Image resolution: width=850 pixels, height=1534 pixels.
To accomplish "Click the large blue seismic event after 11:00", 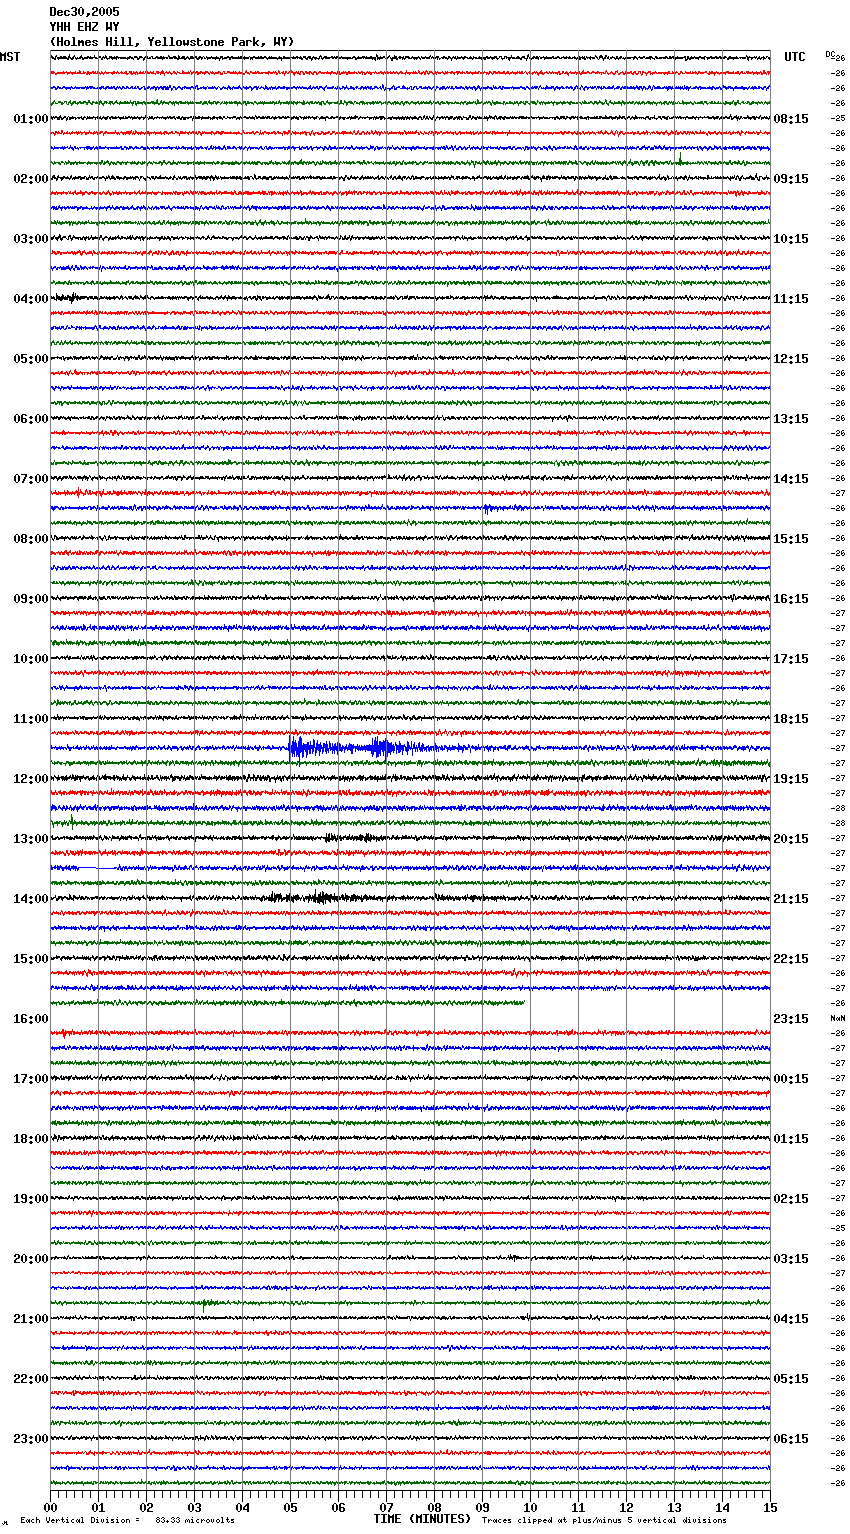I will click(x=360, y=747).
